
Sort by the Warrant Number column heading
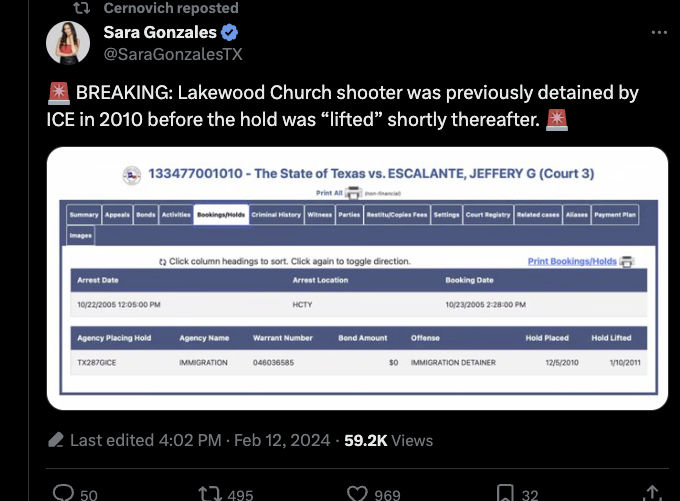tap(283, 338)
